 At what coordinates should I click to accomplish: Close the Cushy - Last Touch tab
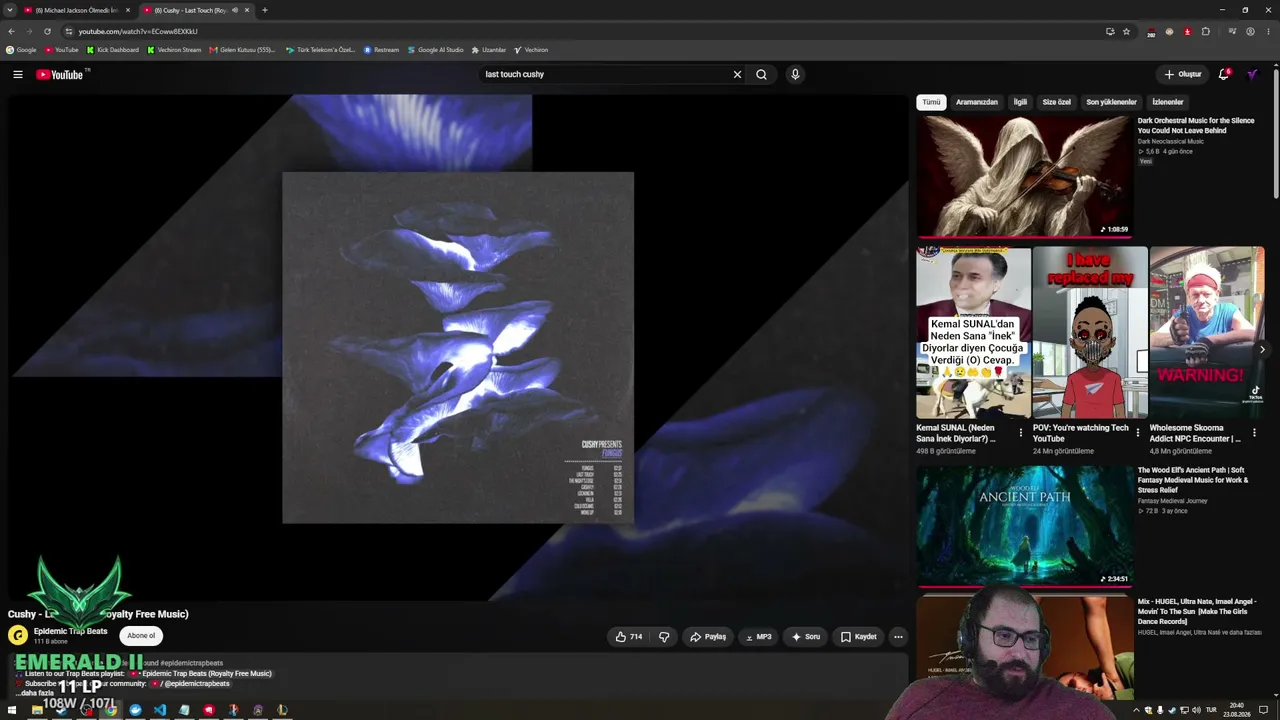coord(247,10)
